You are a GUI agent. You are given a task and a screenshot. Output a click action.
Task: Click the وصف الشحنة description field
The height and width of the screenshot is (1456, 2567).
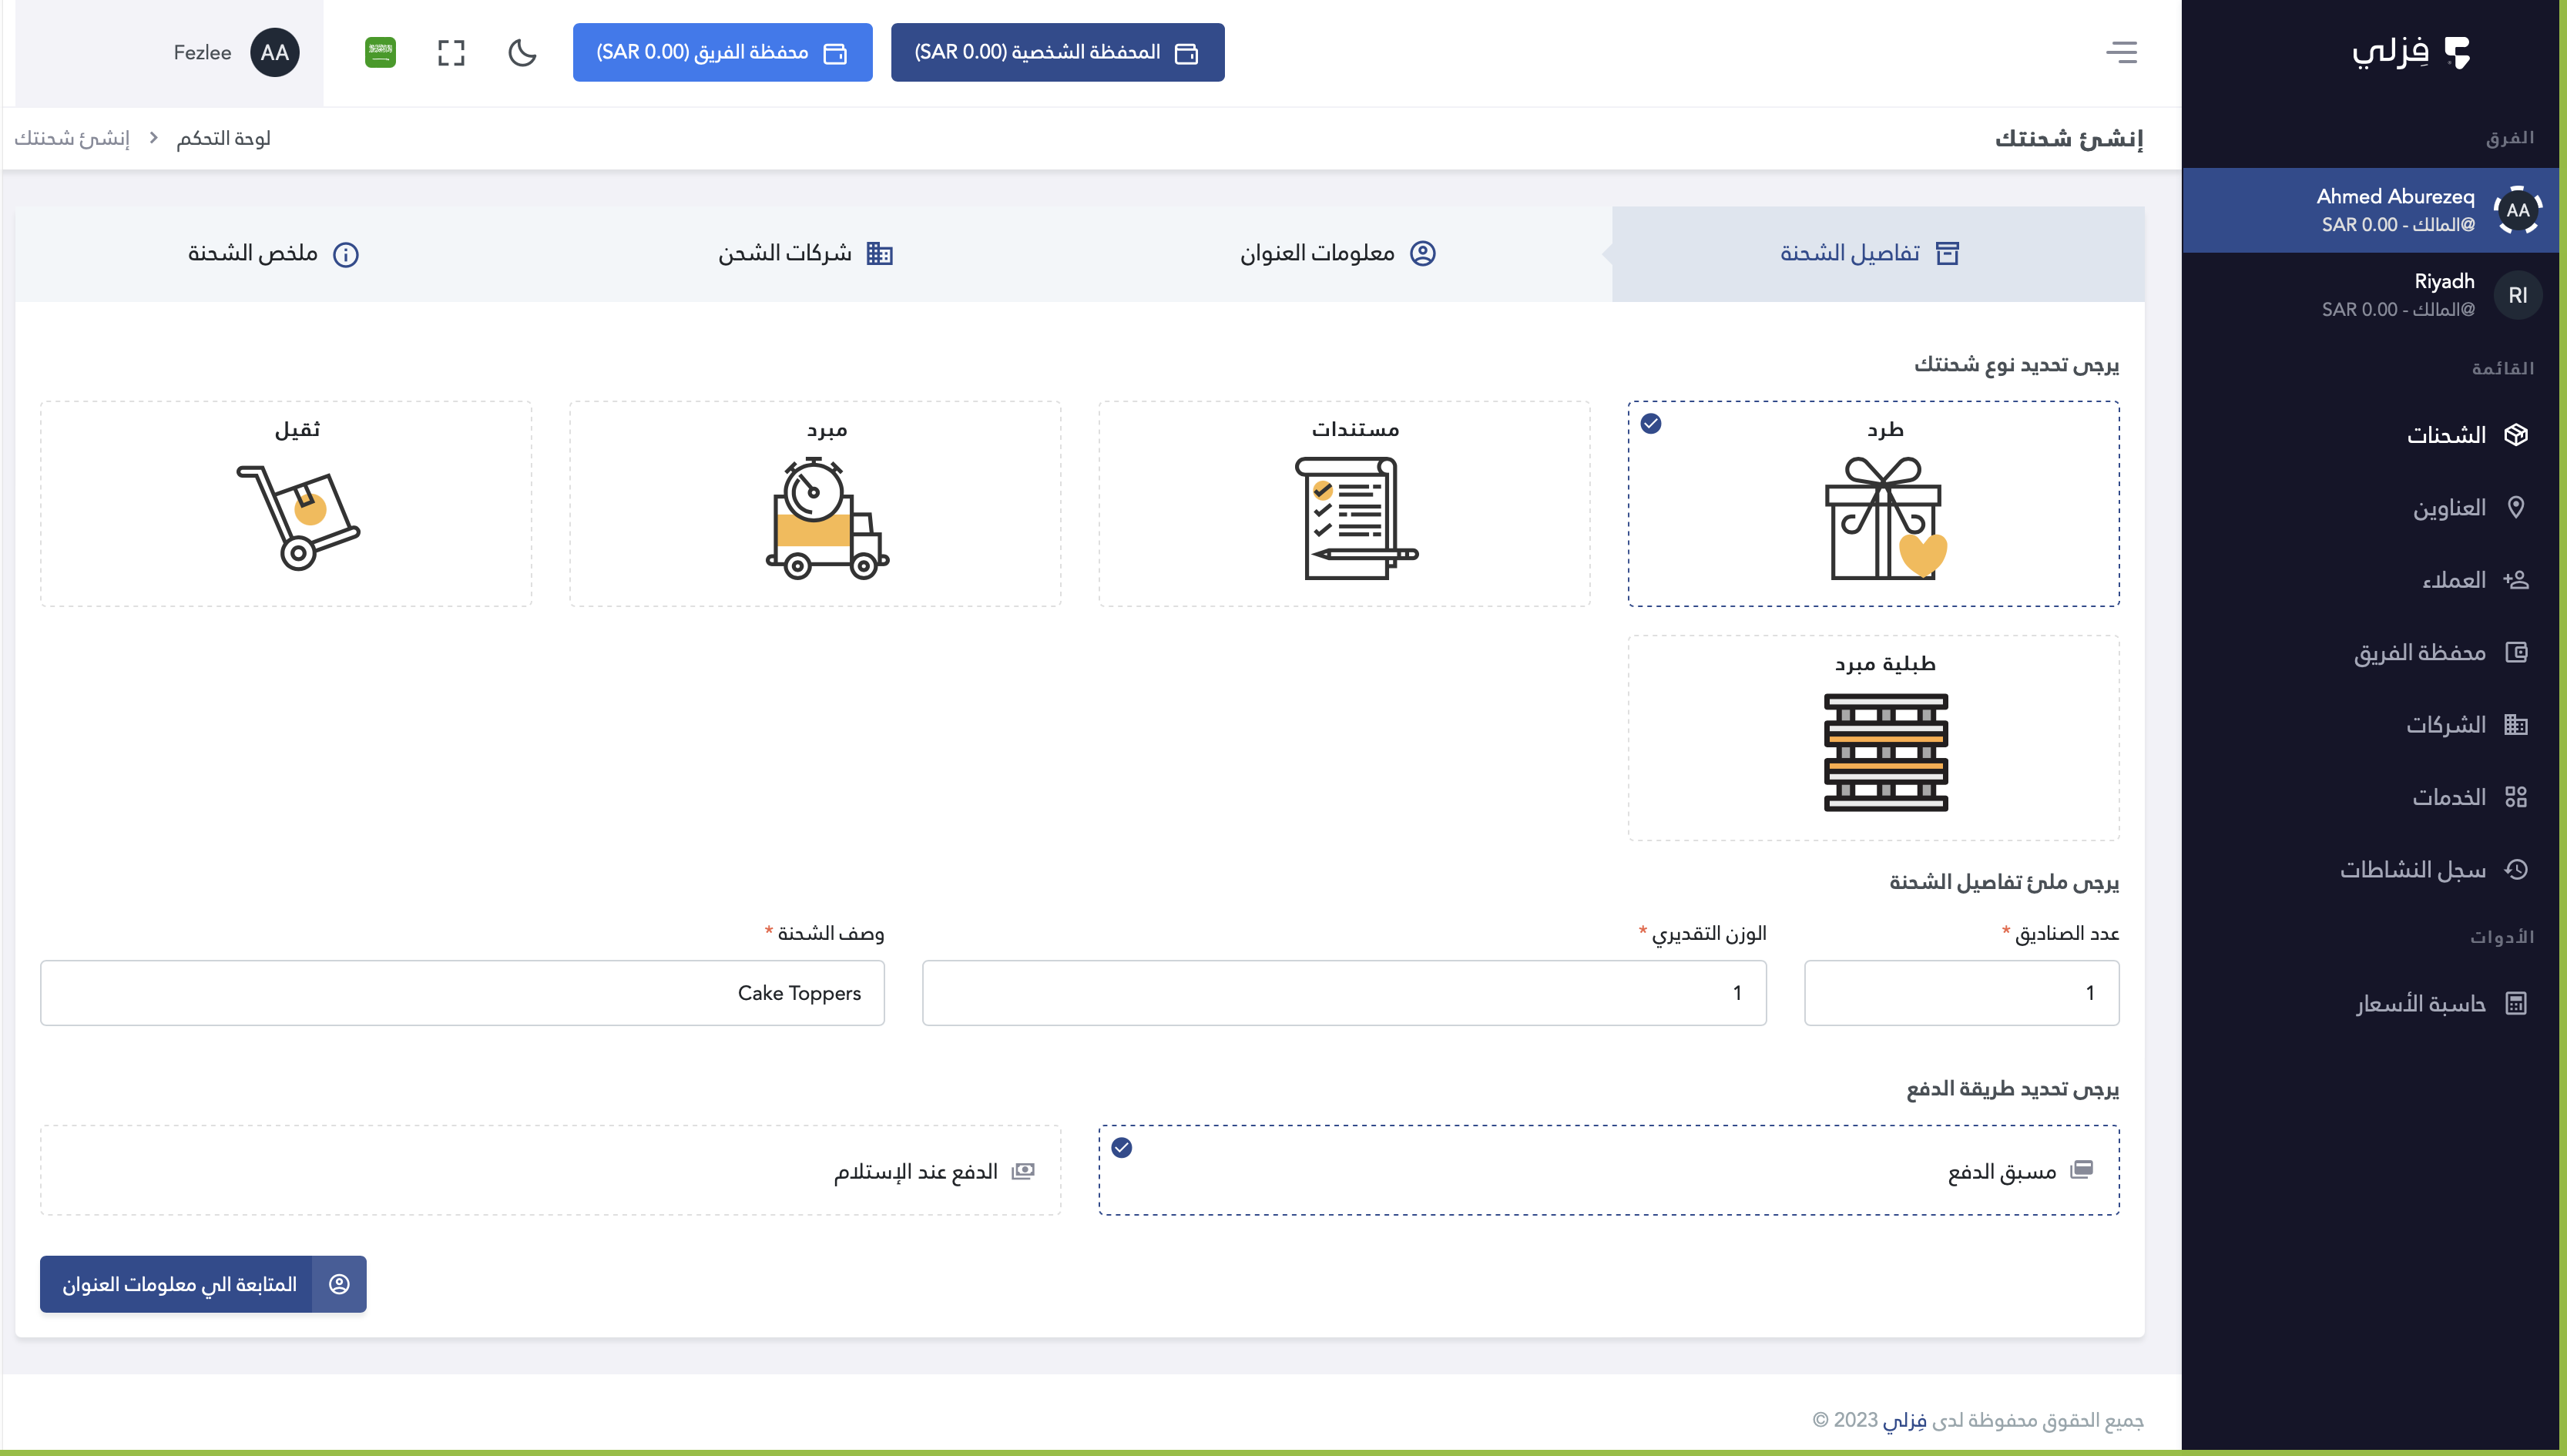[x=462, y=992]
